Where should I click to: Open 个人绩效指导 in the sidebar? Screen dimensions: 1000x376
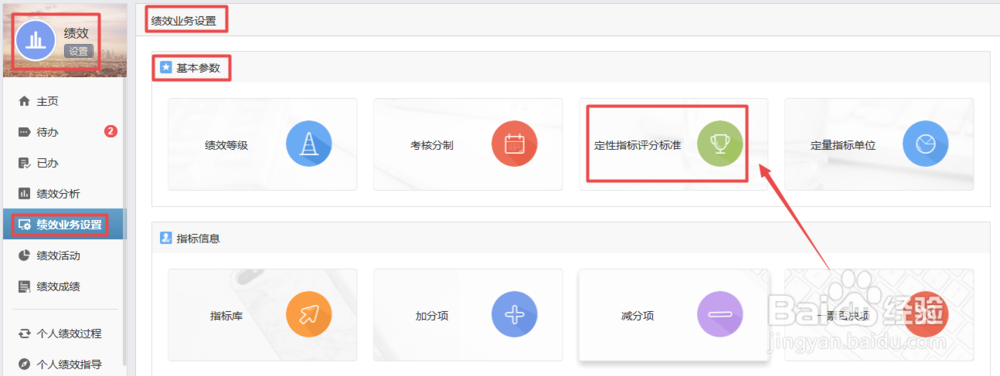69,365
